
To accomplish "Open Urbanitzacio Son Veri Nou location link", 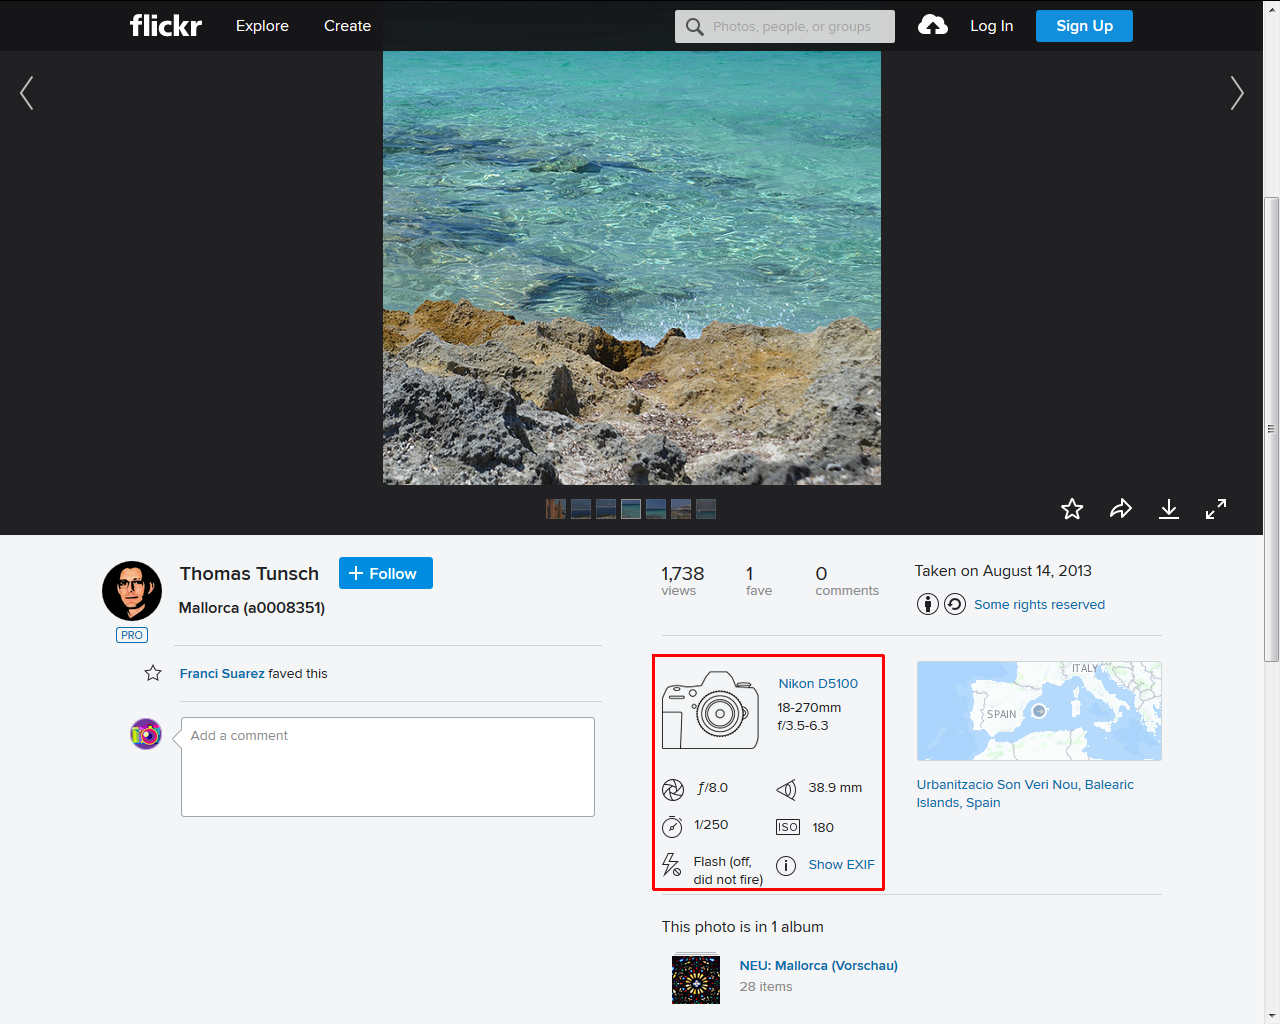I will point(1025,794).
